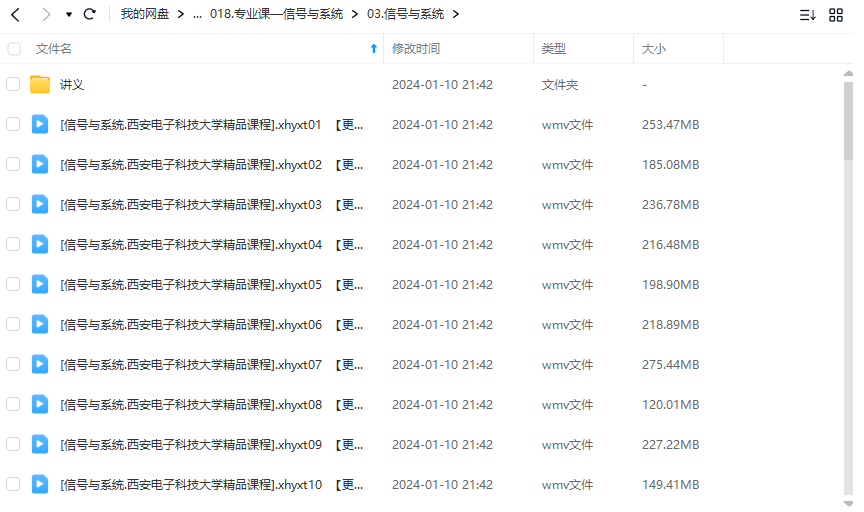Tick the select-all checkbox in header

coord(14,49)
